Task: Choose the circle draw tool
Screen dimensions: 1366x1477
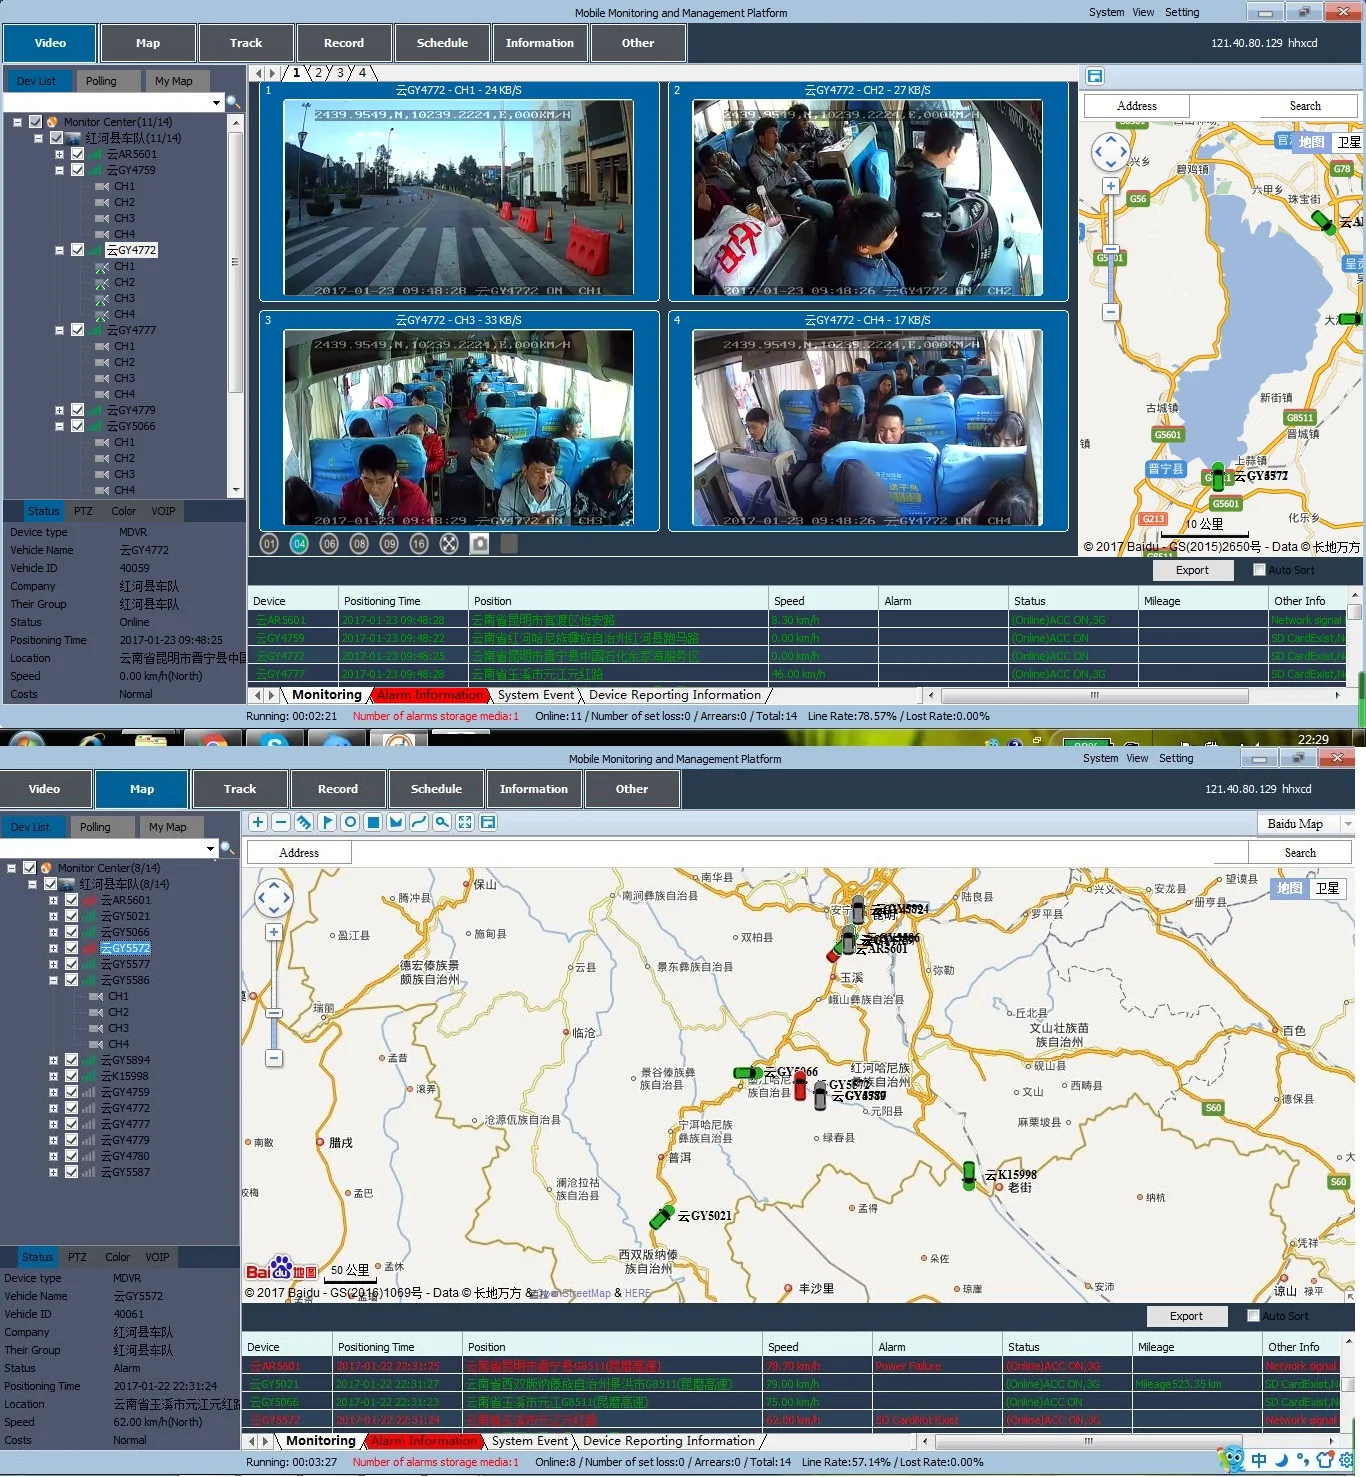Action: coord(350,823)
